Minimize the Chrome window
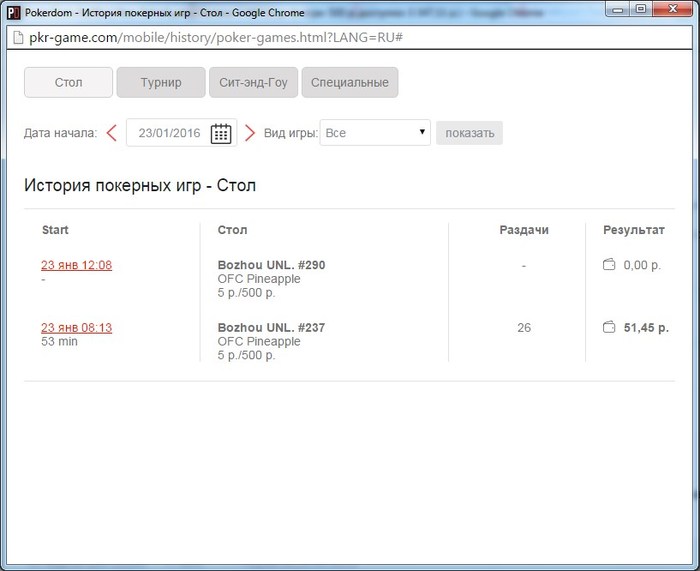 (x=618, y=9)
